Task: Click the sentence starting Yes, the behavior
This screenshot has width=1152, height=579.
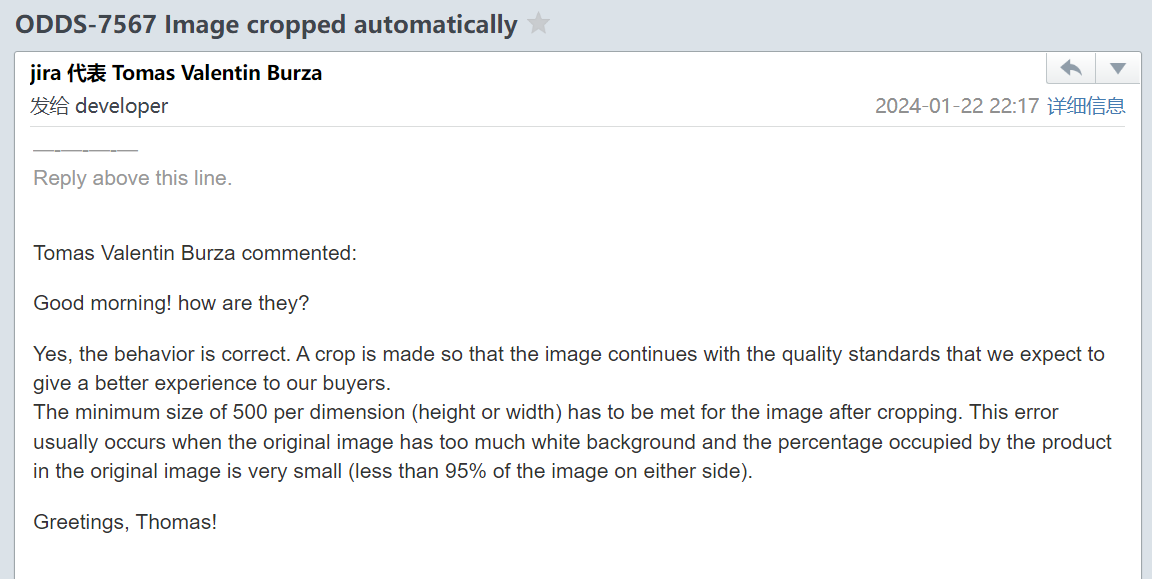Action: pos(569,368)
